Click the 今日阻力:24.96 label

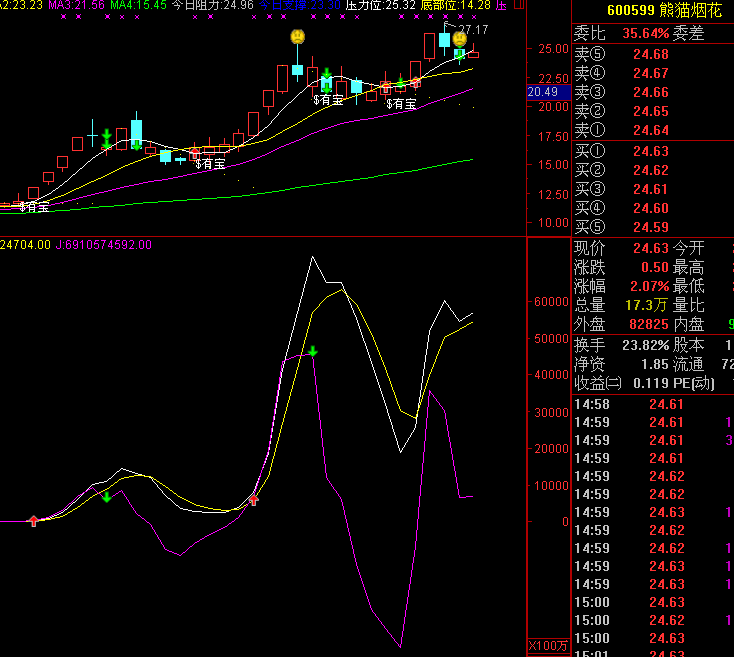213,6
